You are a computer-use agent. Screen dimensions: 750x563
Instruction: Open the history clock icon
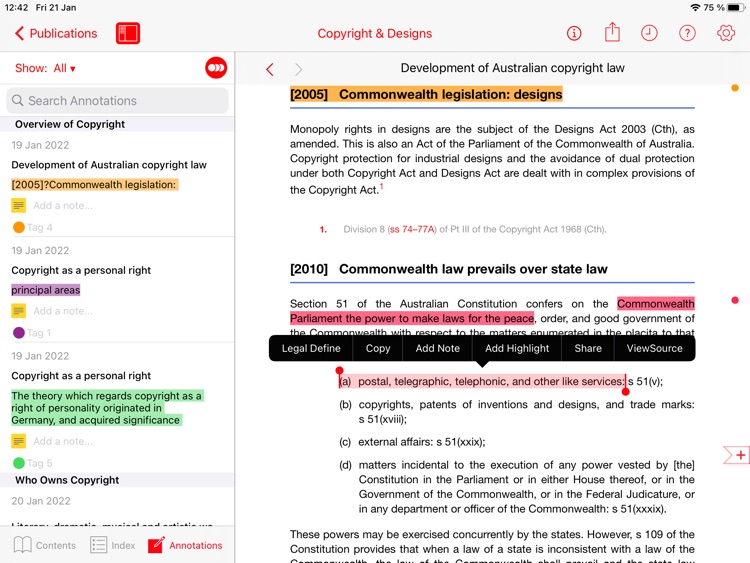coord(649,33)
